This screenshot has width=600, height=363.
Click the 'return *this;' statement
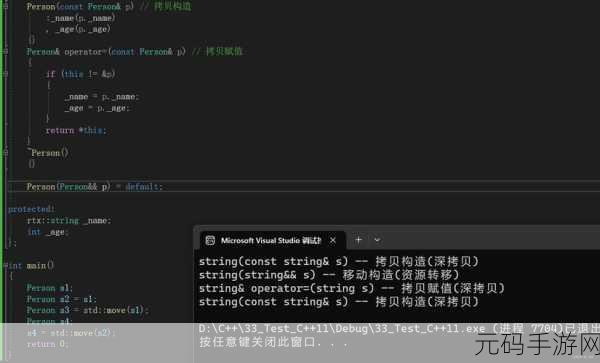pyautogui.click(x=76, y=130)
